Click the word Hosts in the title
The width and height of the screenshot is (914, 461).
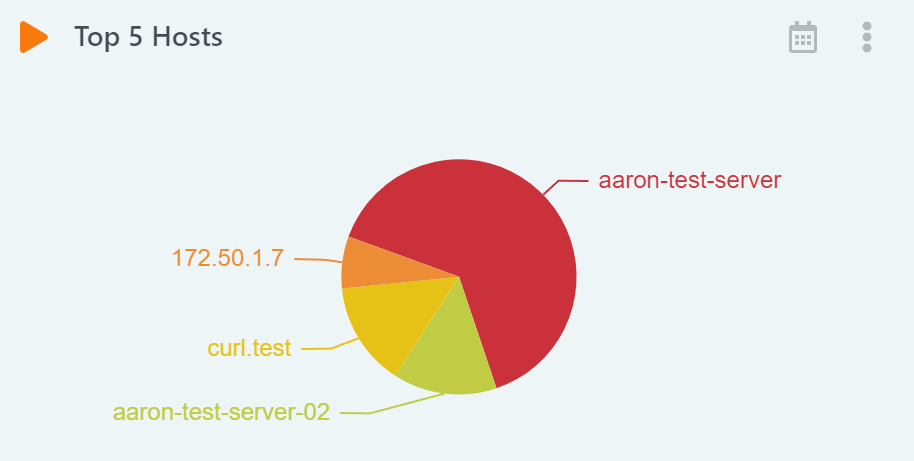pos(187,37)
